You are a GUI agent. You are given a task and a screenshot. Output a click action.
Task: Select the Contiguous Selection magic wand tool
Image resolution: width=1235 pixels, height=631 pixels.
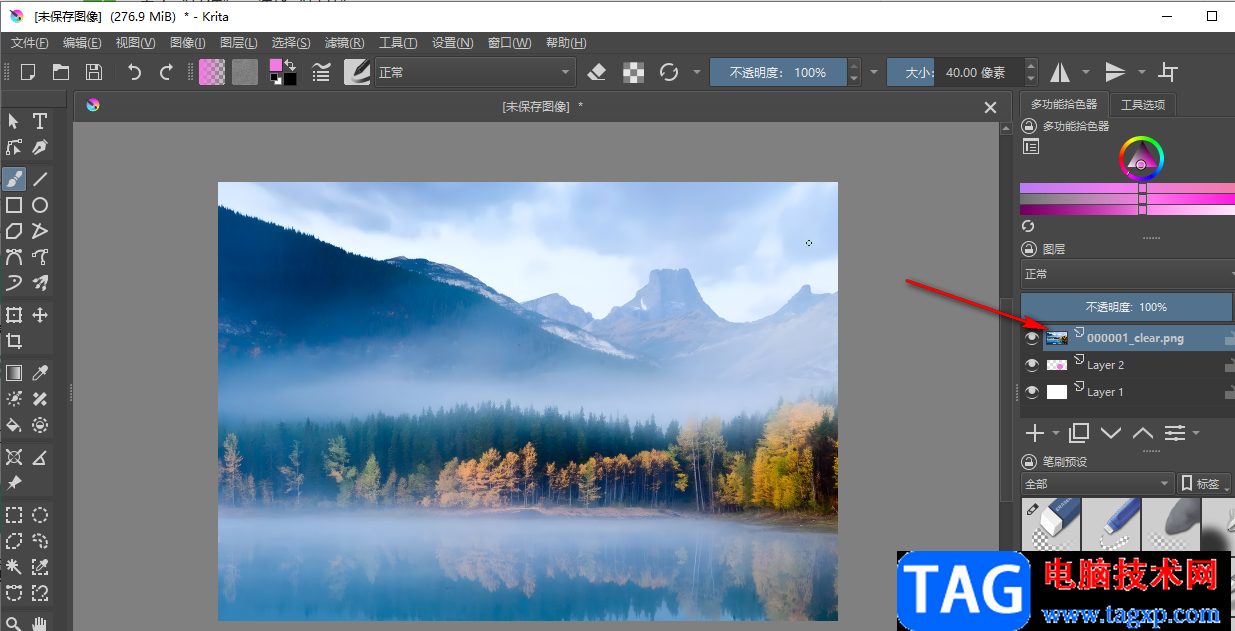click(x=14, y=567)
